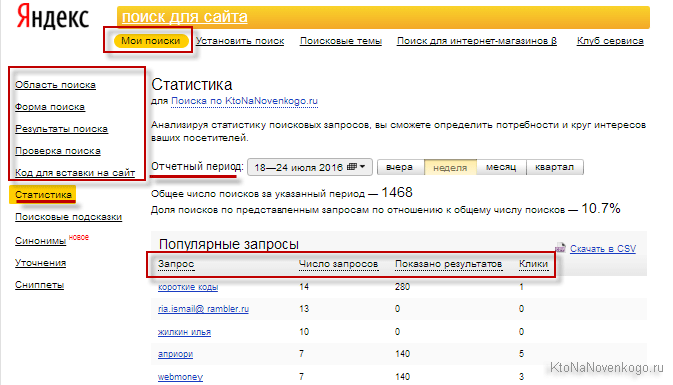Open Уточнения in the sidebar
The image size is (673, 385).
40,263
